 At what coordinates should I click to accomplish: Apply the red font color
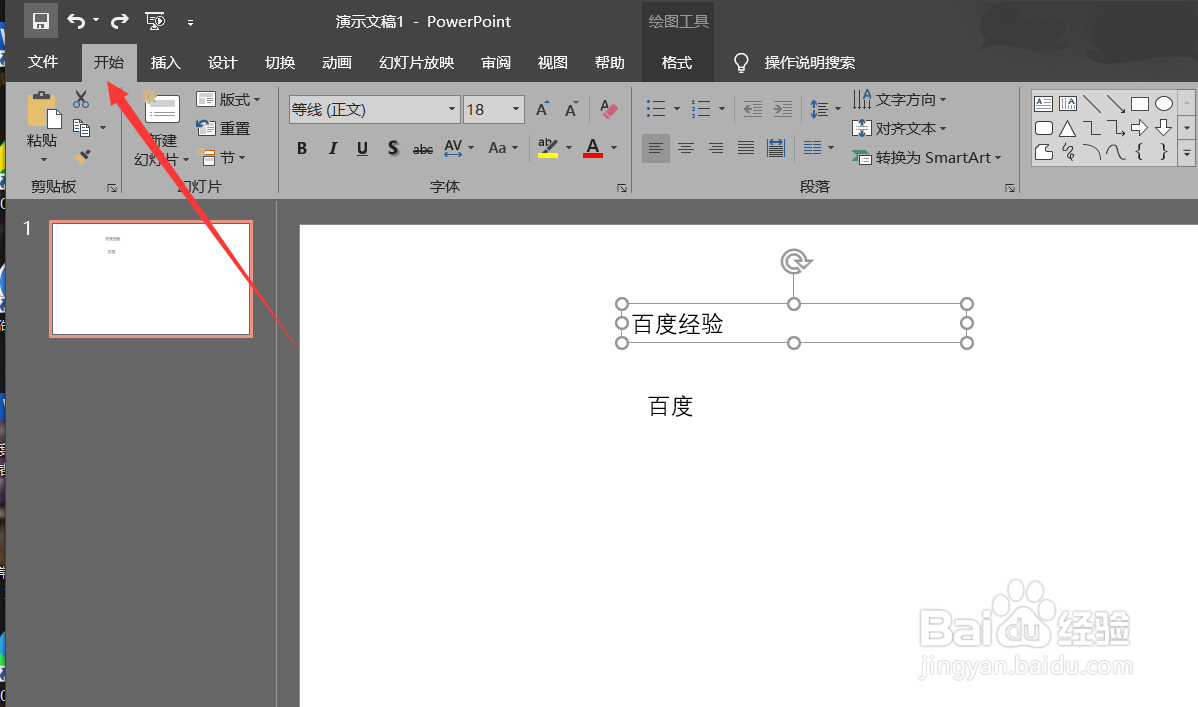click(593, 148)
